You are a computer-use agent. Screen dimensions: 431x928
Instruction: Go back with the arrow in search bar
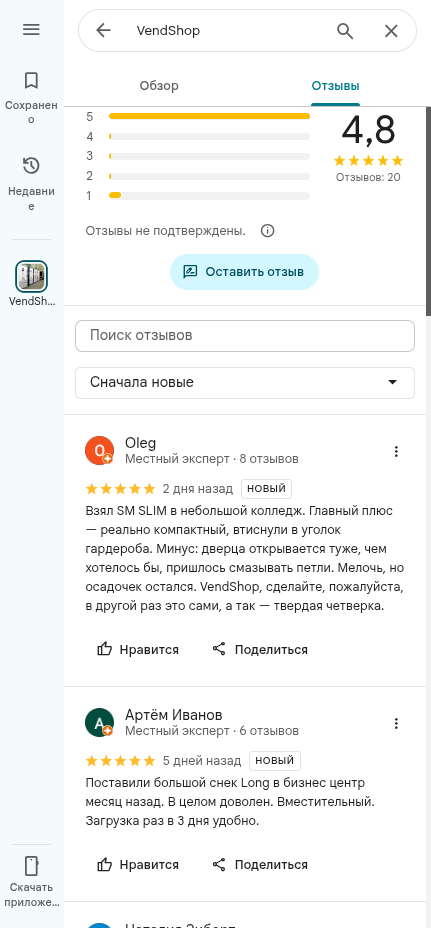[x=103, y=31]
